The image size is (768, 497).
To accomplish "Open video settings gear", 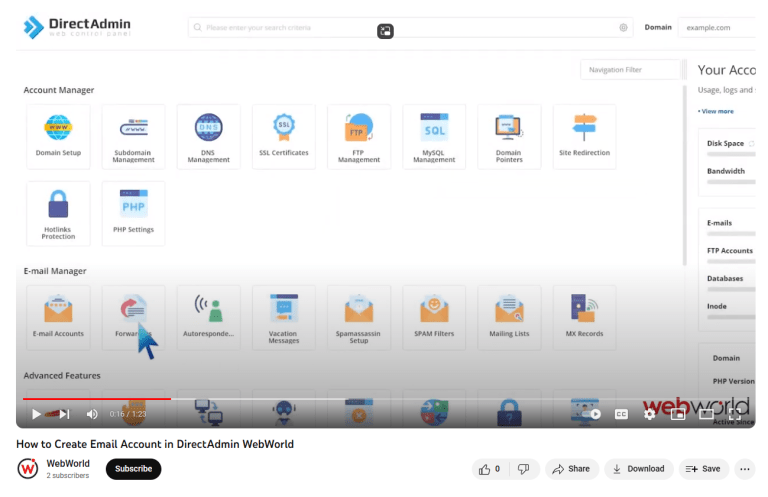I will (x=649, y=414).
